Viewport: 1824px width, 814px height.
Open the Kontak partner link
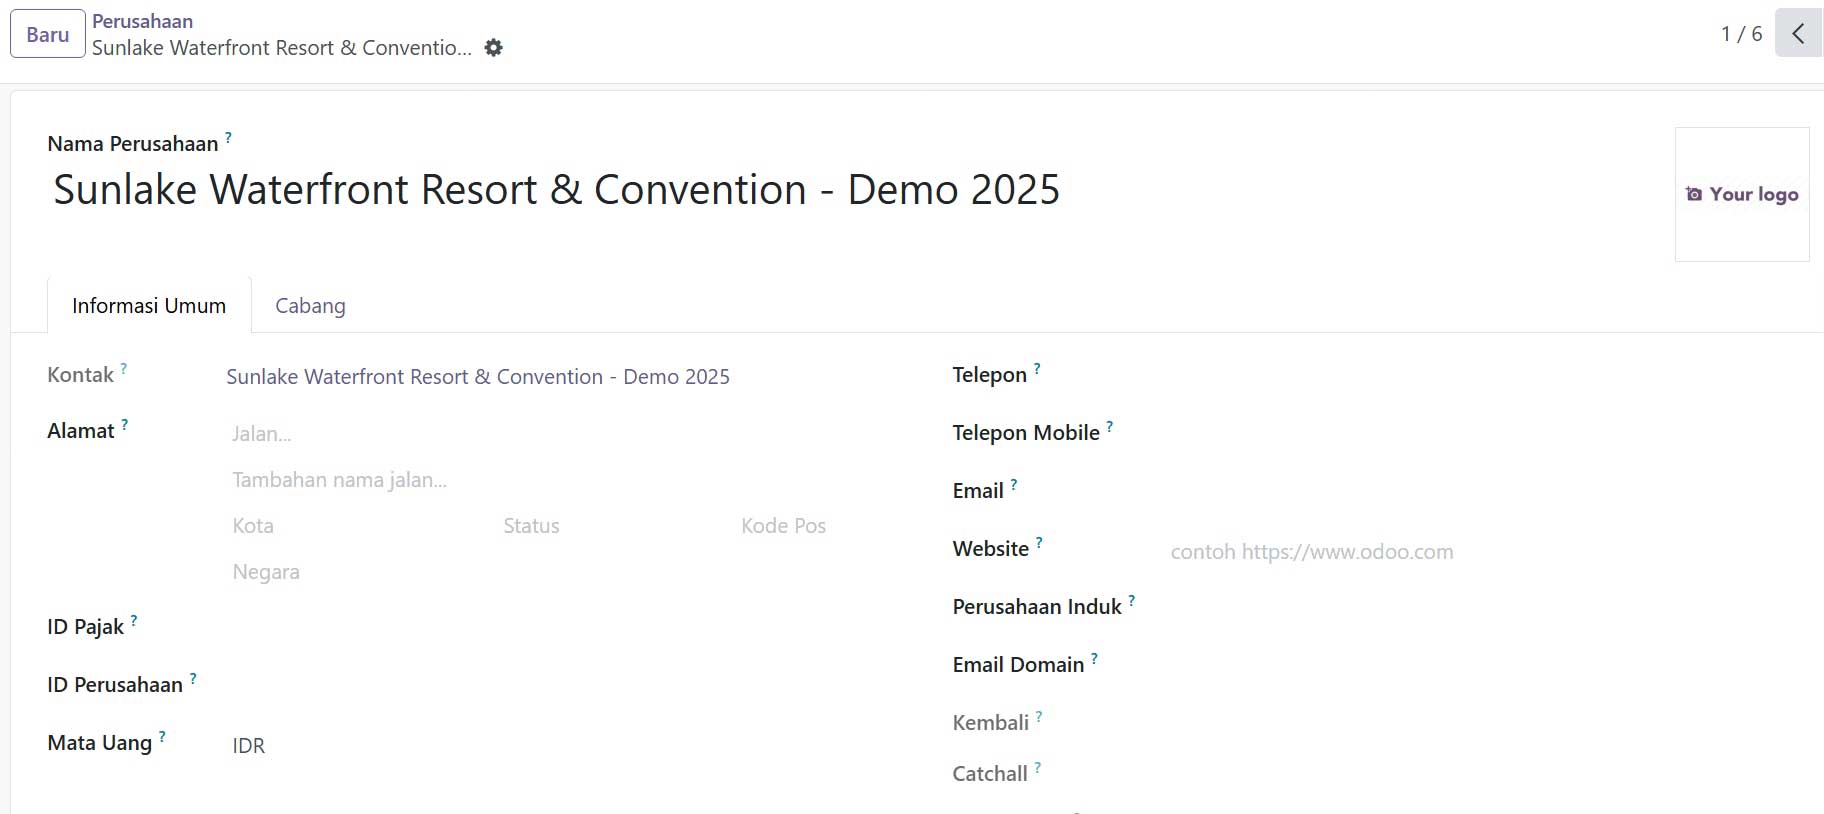[x=478, y=377]
